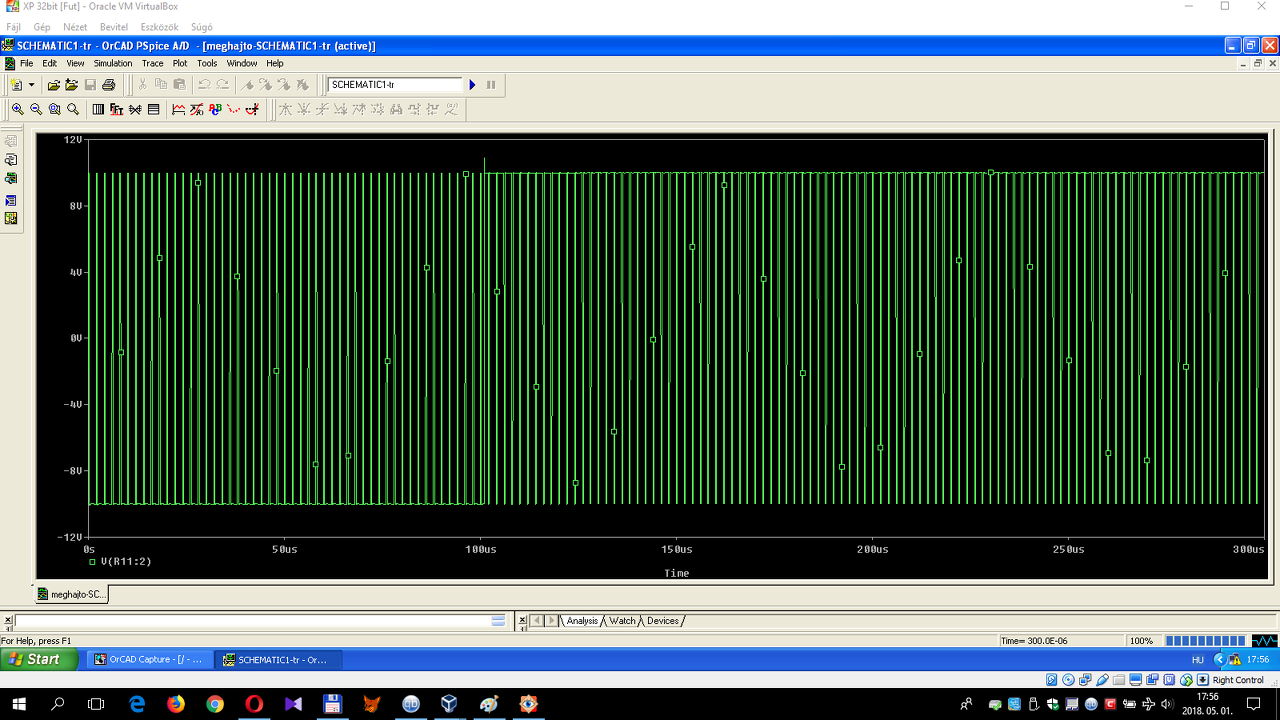Click the Print icon in toolbar
The width and height of the screenshot is (1280, 720).
point(108,85)
